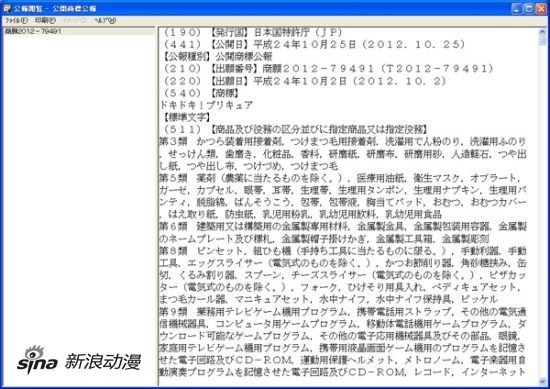Minimize the 公報閲覧 window
Screen dimensions: 550x389
coord(517,8)
